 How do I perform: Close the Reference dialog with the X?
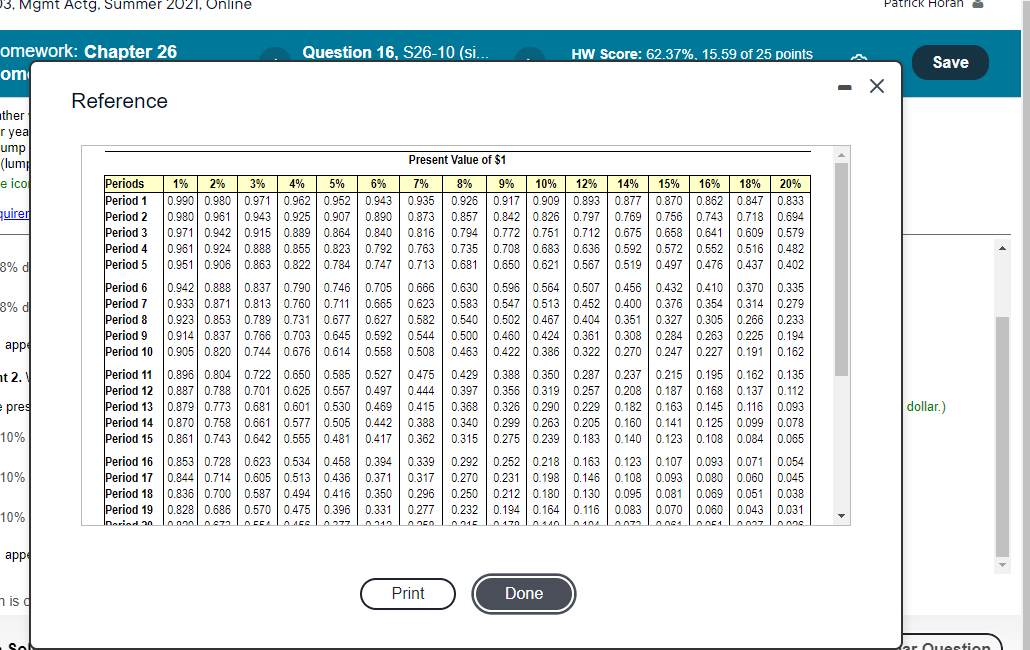click(x=877, y=86)
